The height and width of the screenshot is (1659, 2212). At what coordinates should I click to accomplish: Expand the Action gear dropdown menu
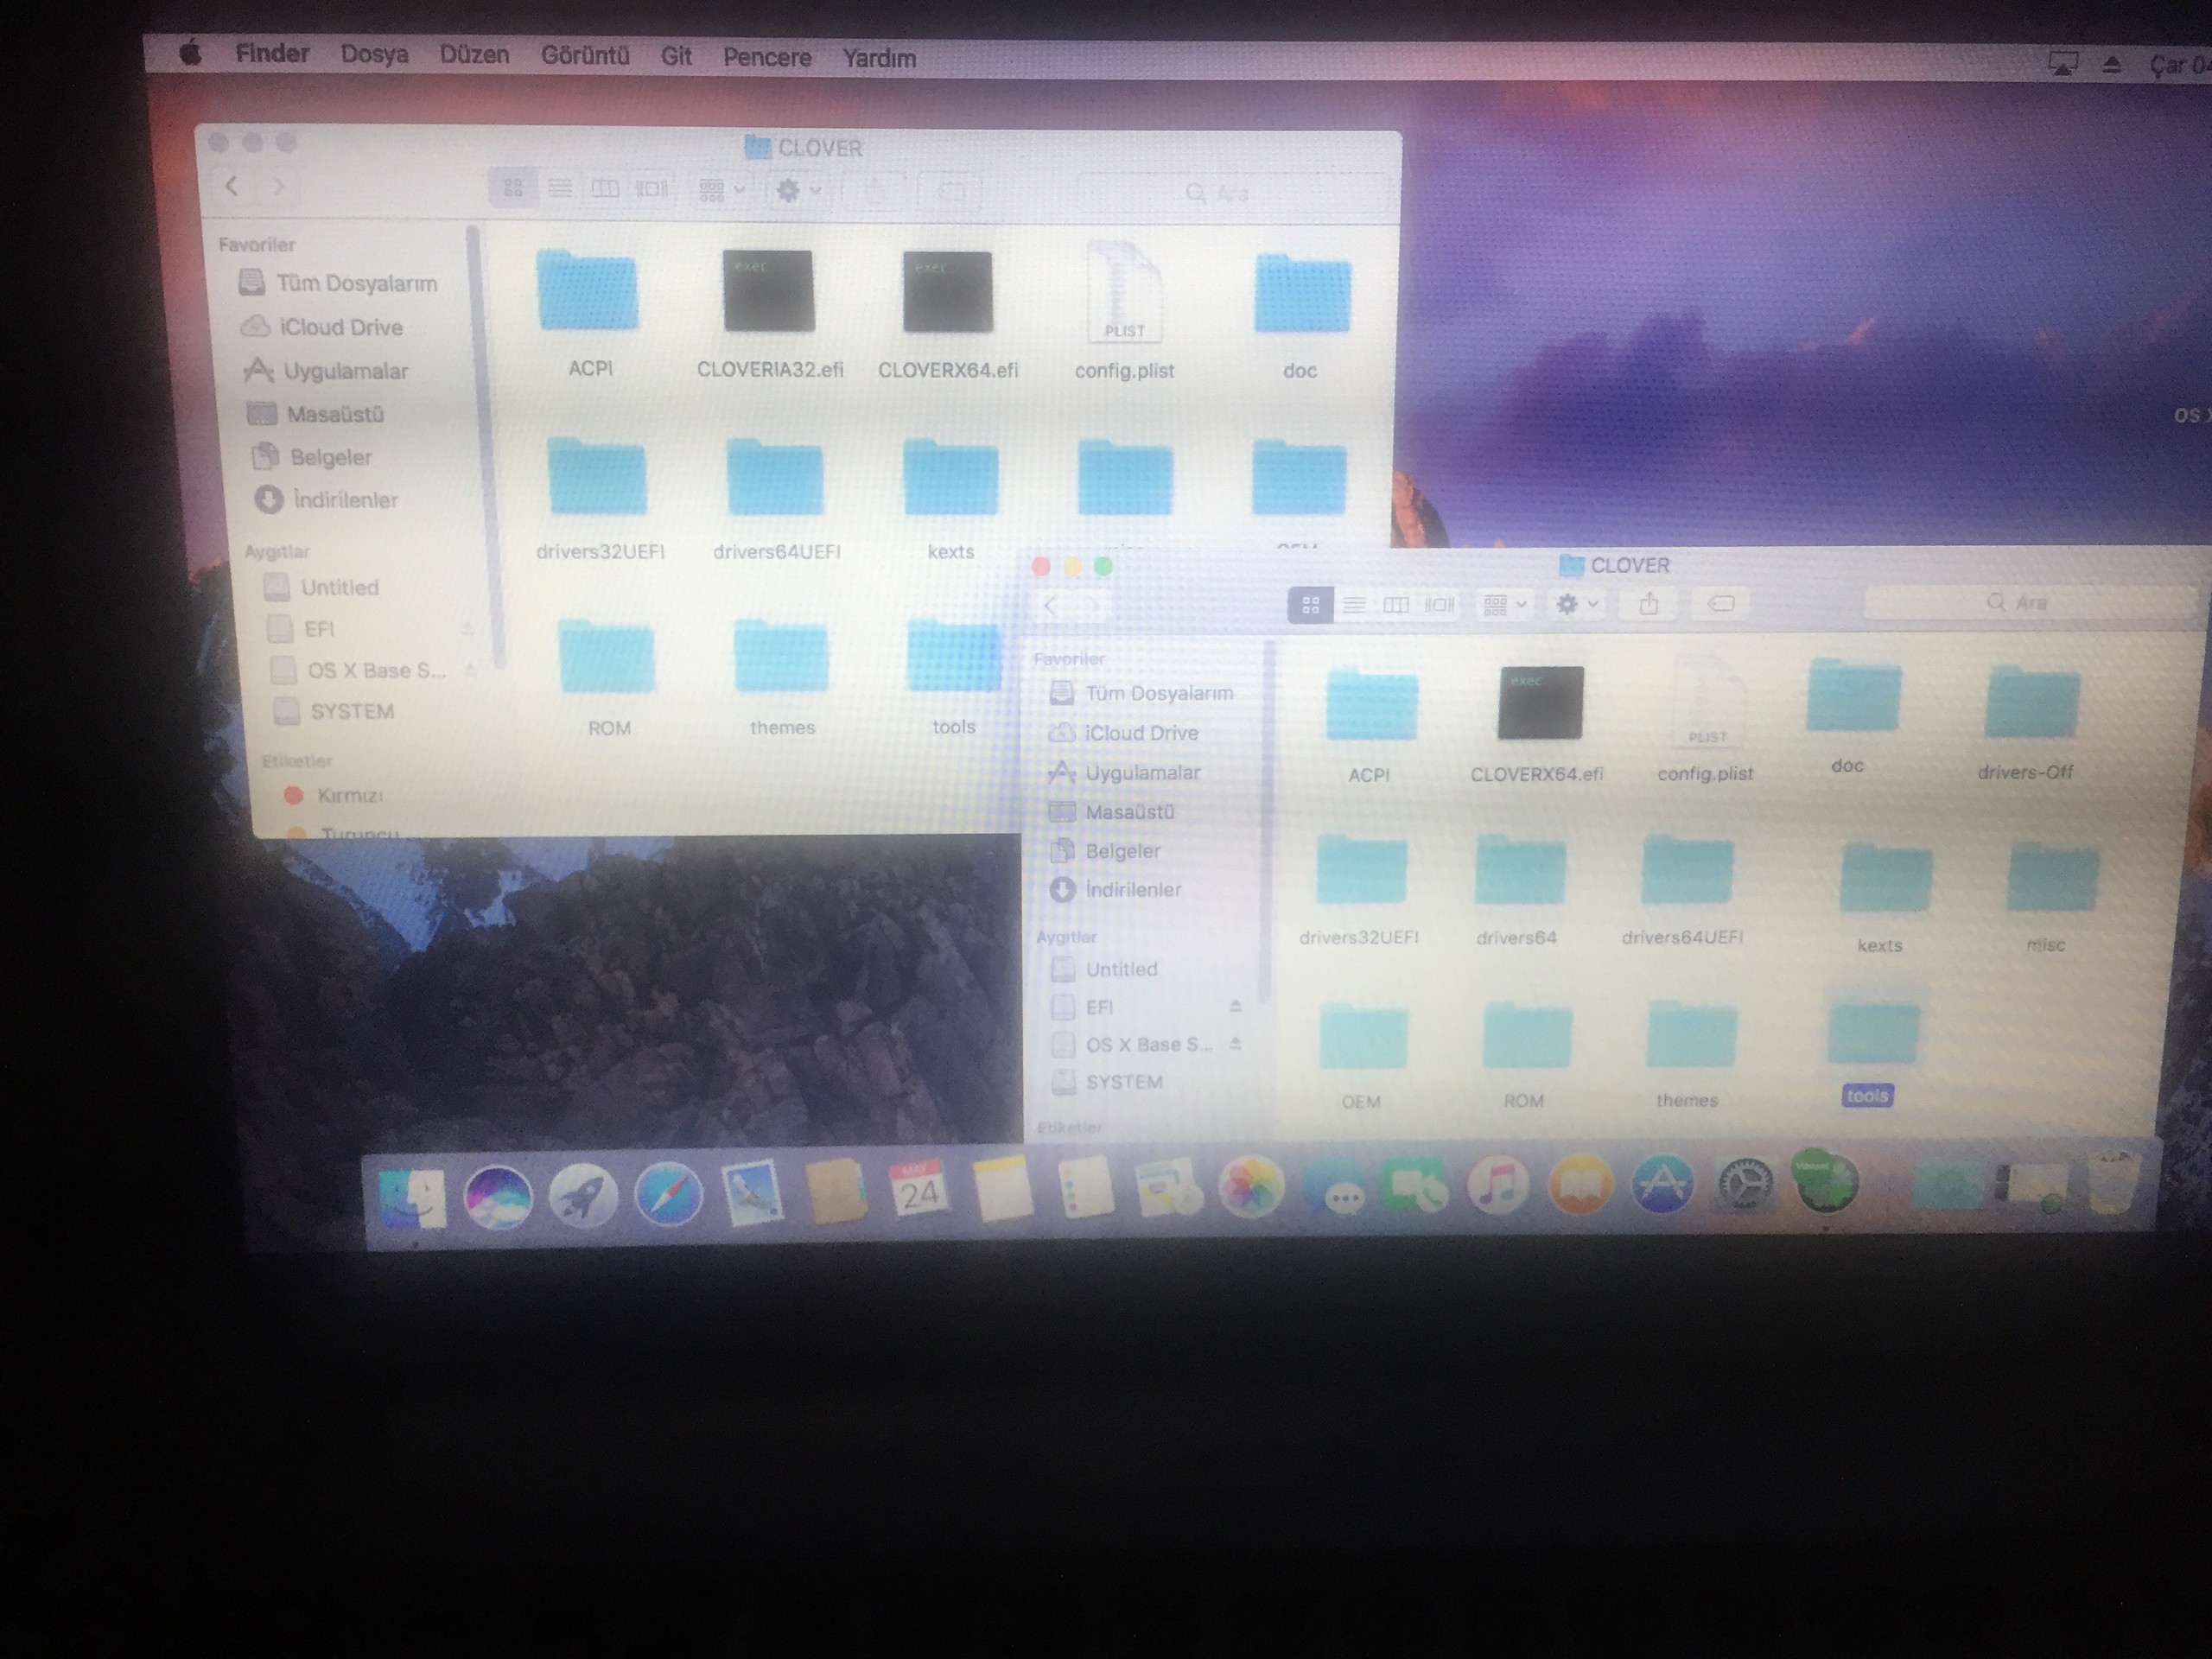(x=1577, y=604)
